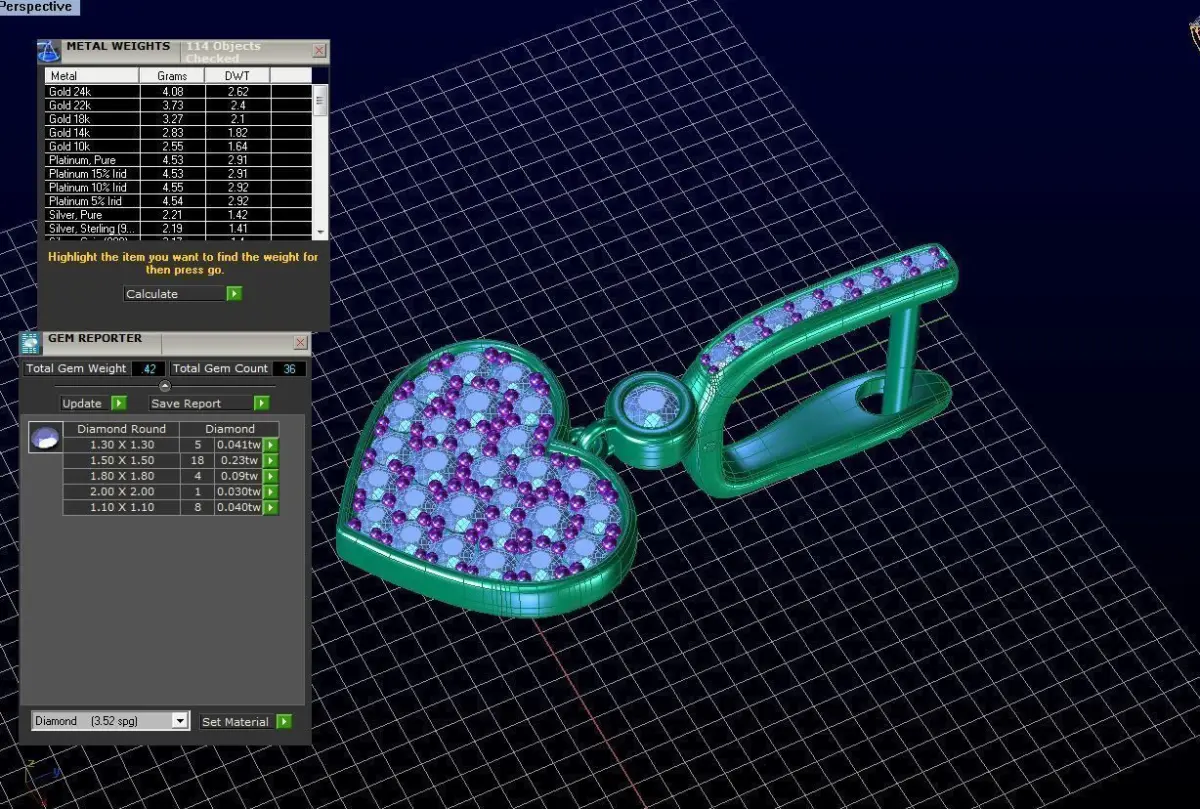
Task: Select the Gold 10k row
Action: click(x=179, y=146)
